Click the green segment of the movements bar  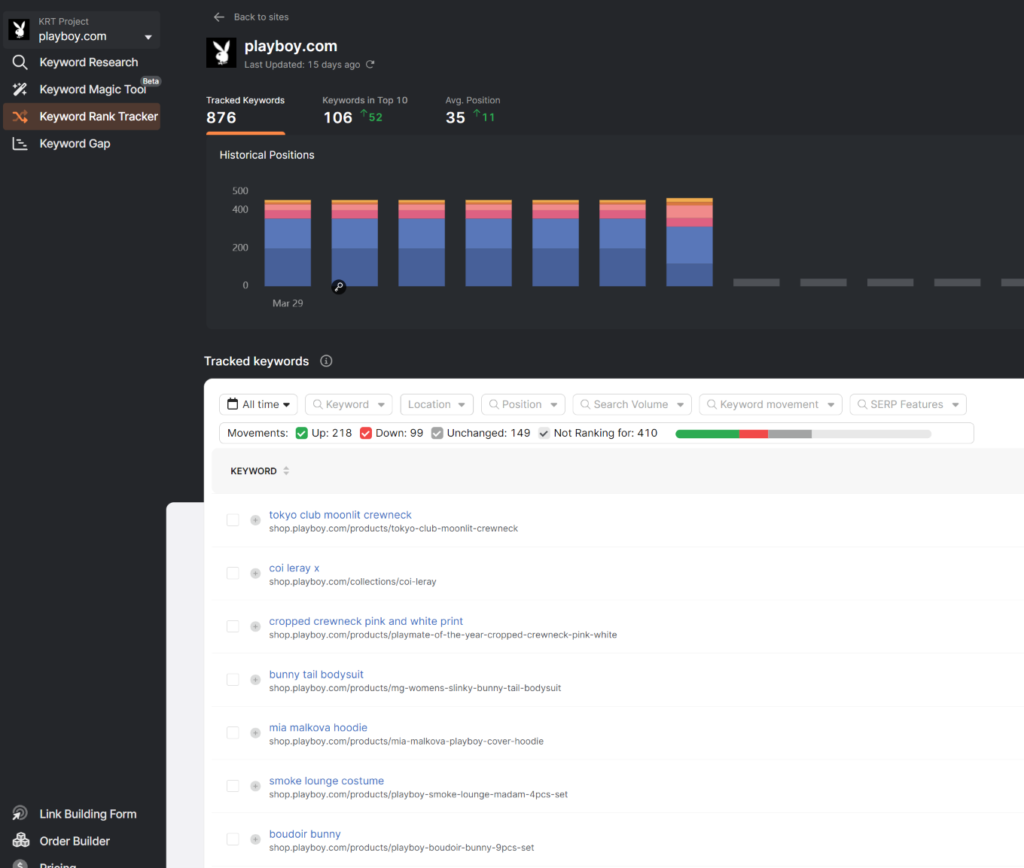tap(707, 434)
